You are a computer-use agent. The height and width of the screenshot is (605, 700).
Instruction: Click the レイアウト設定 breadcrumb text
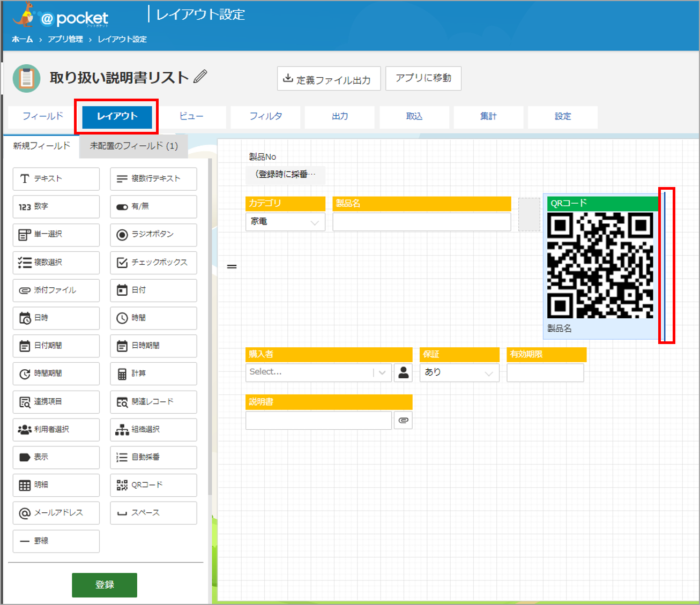click(x=122, y=39)
